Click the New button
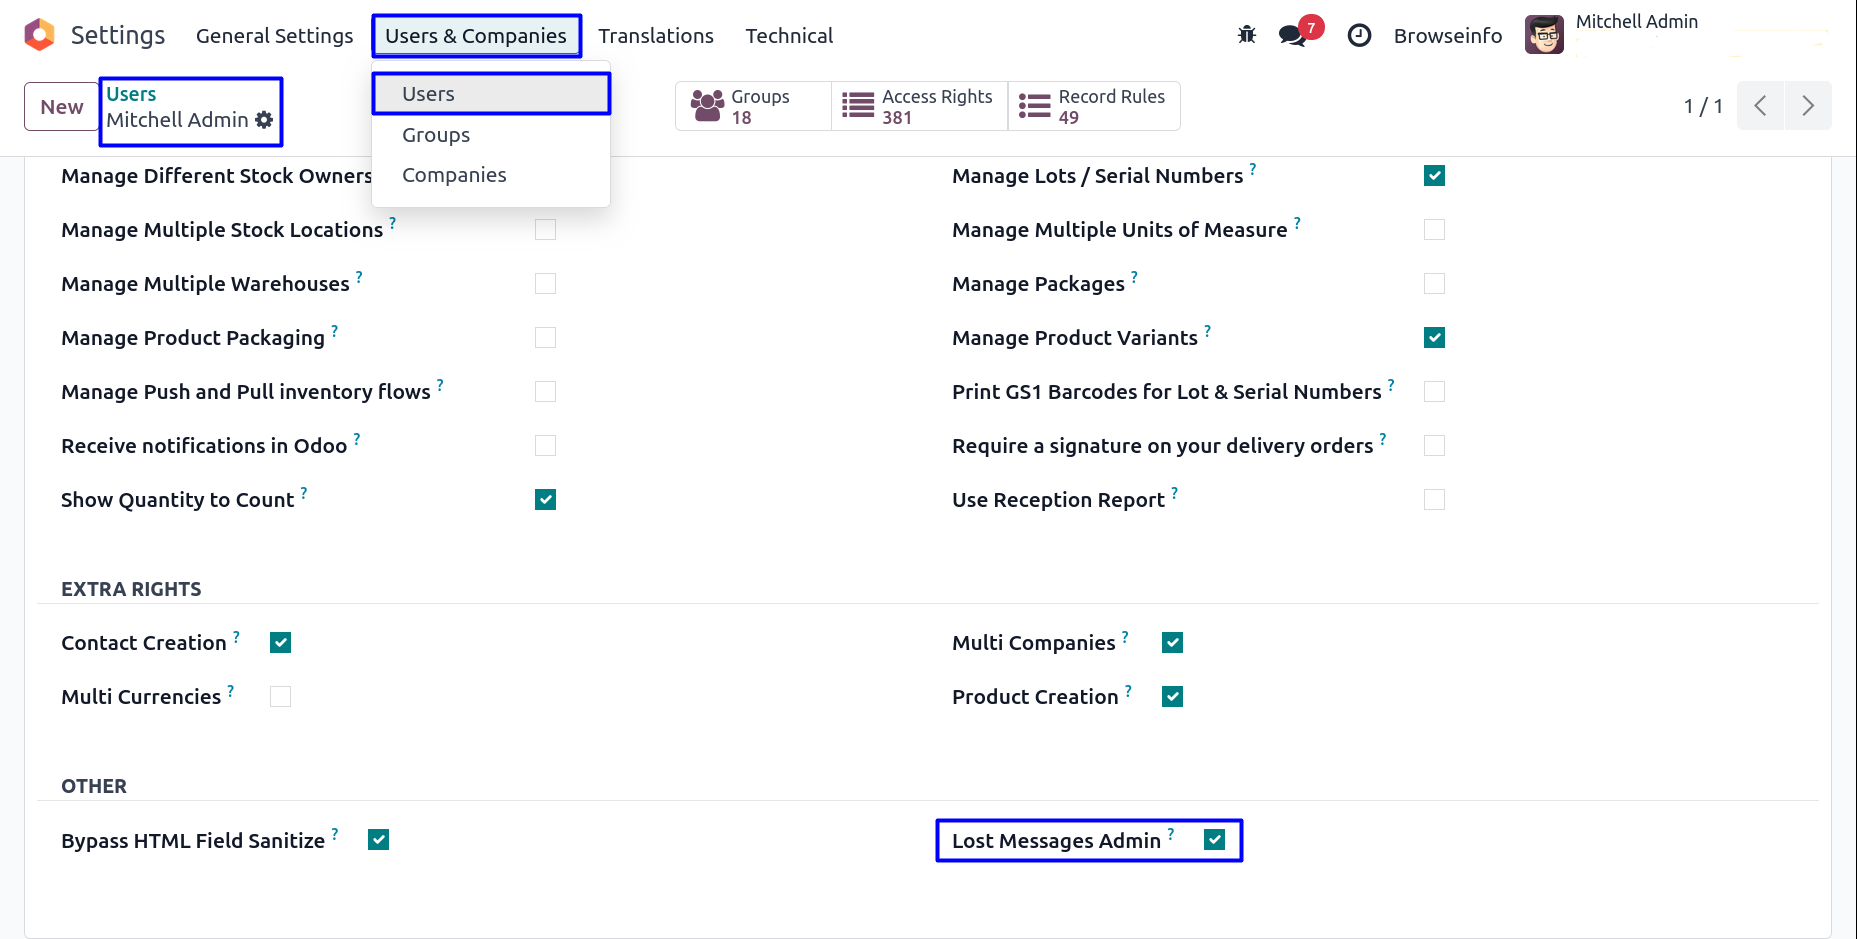 61,107
